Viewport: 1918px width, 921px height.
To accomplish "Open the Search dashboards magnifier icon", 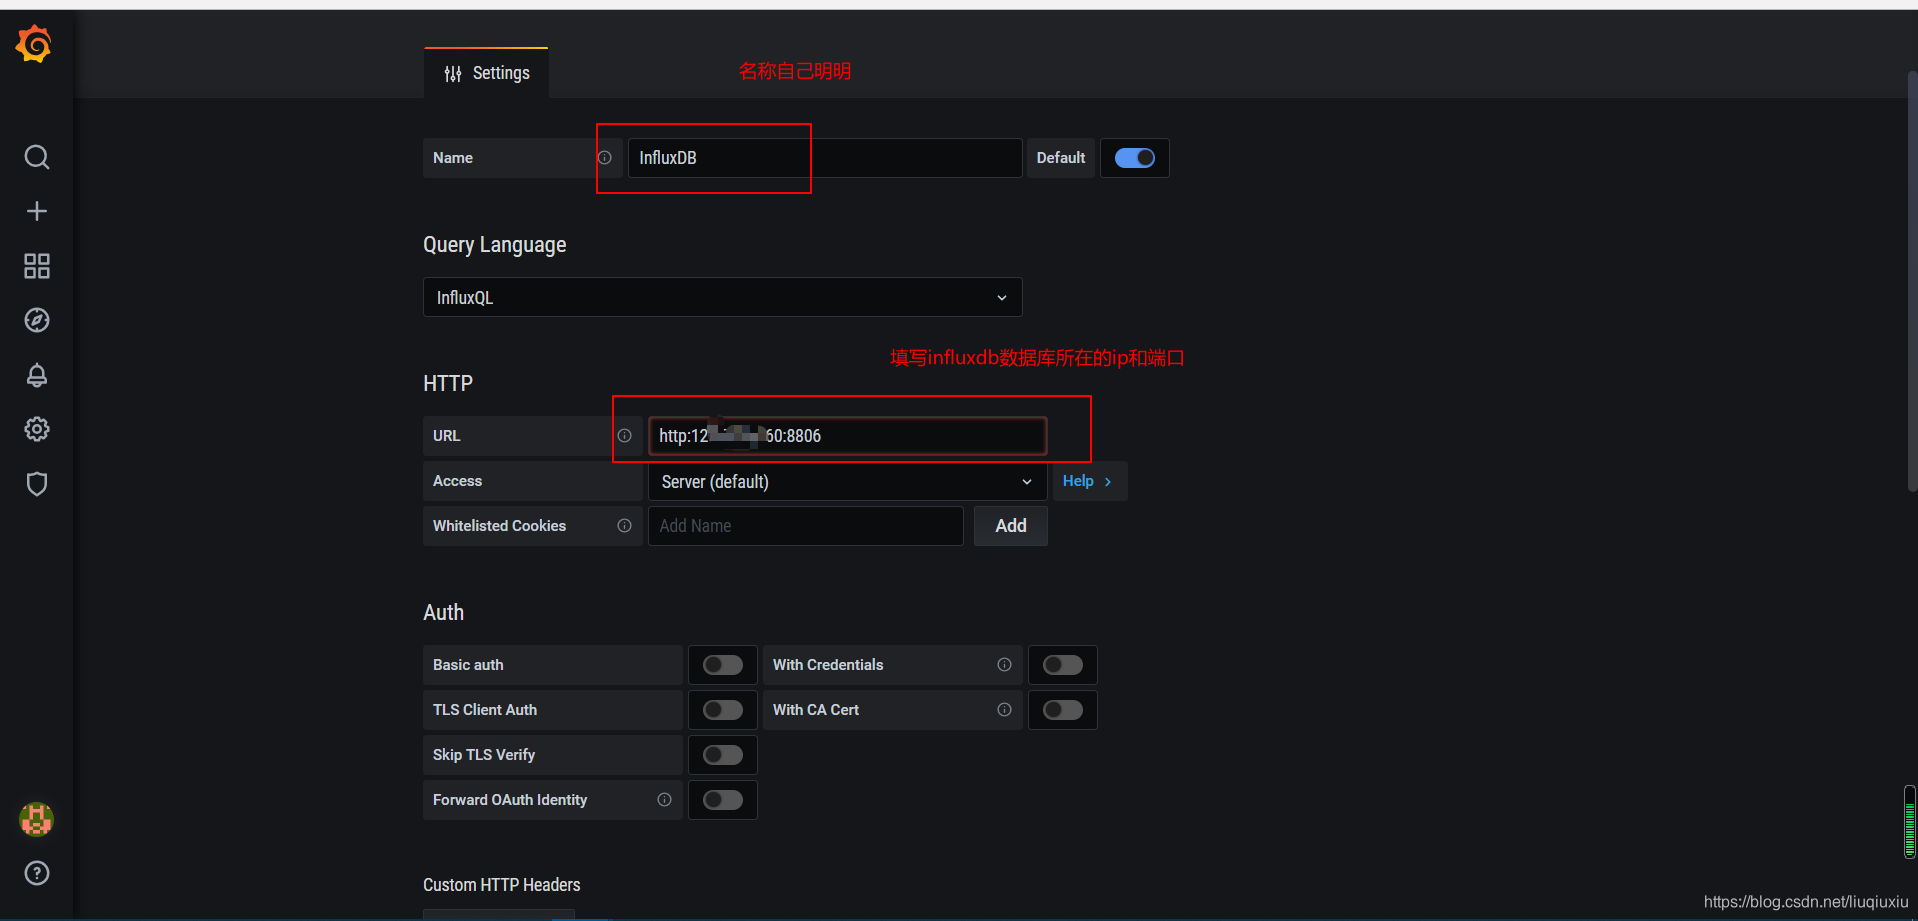I will pos(37,157).
